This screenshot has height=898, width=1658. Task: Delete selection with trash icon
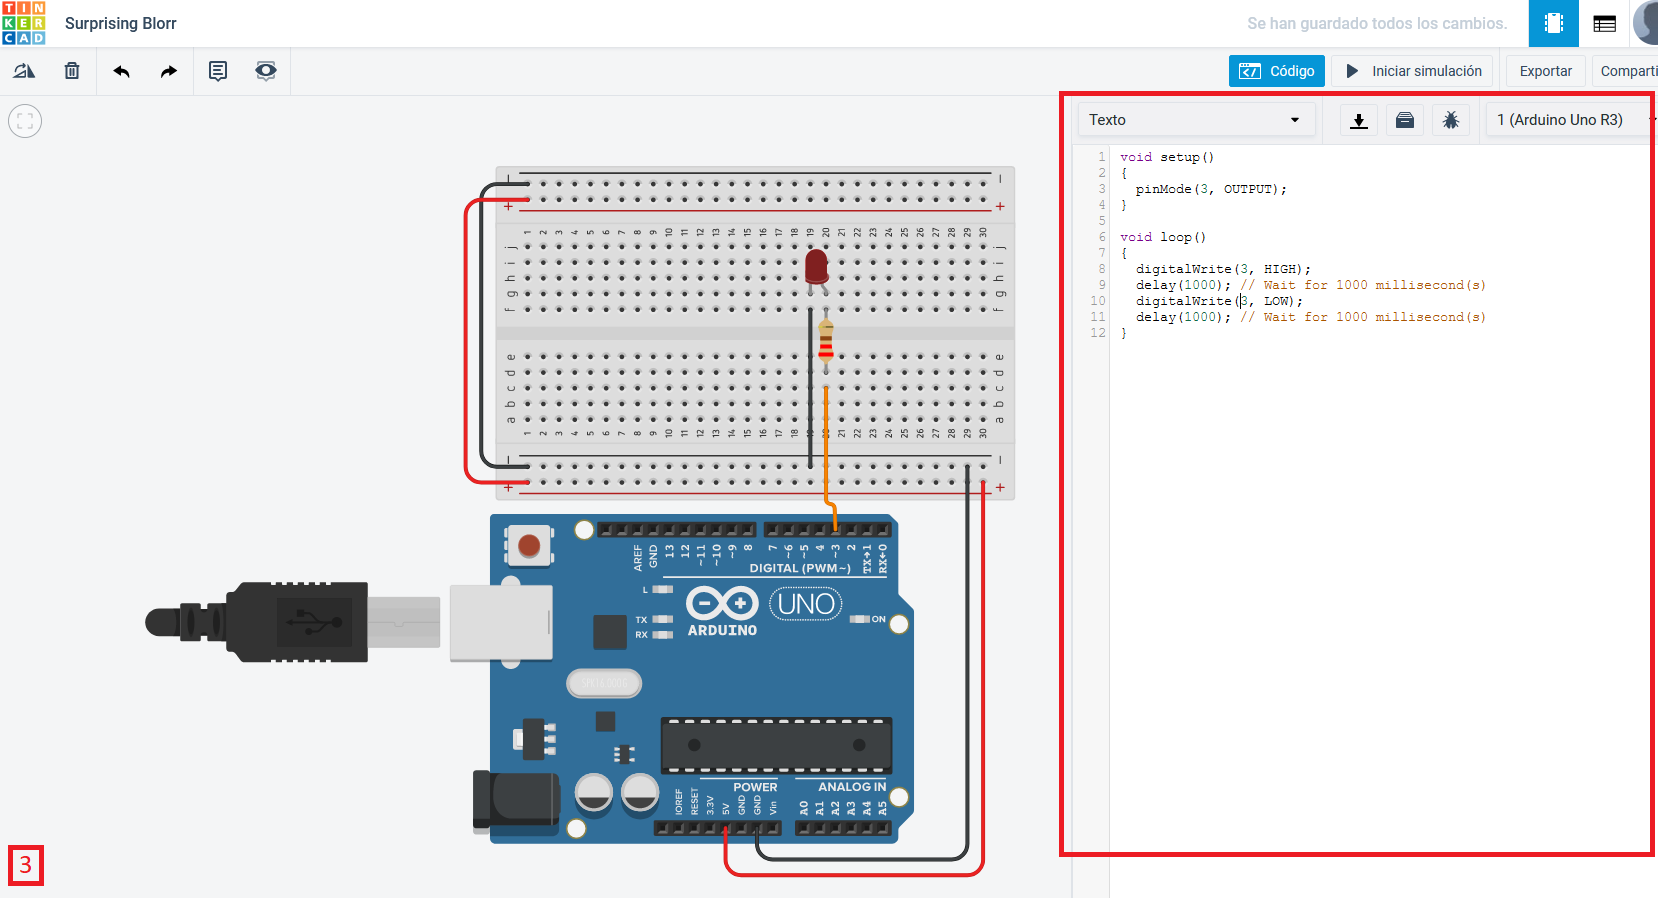tap(72, 71)
